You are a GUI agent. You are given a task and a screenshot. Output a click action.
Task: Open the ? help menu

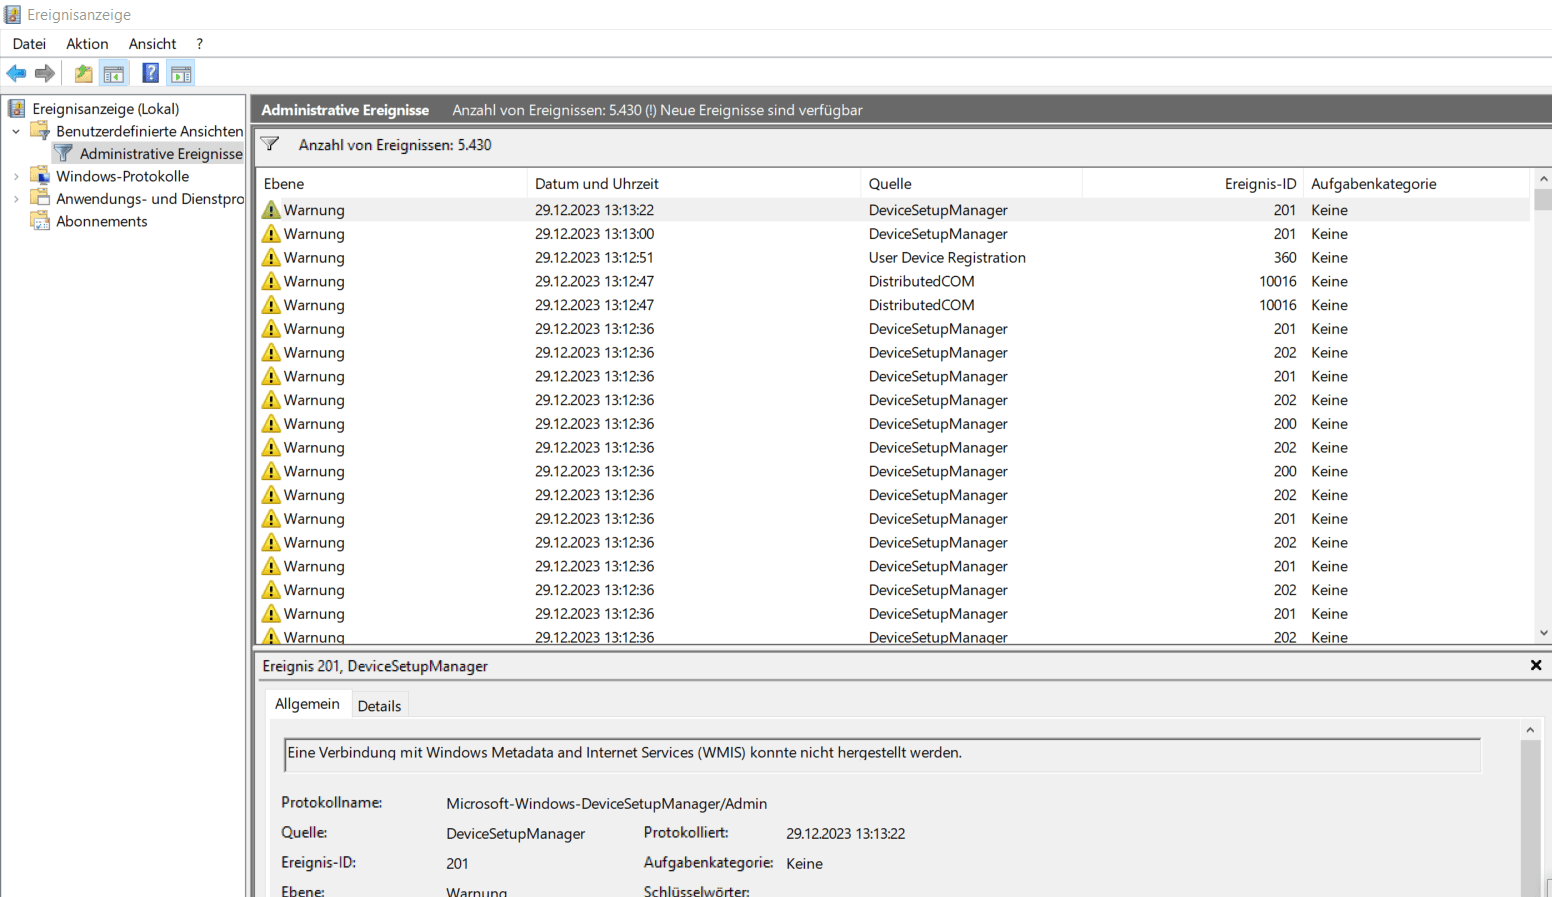(199, 43)
